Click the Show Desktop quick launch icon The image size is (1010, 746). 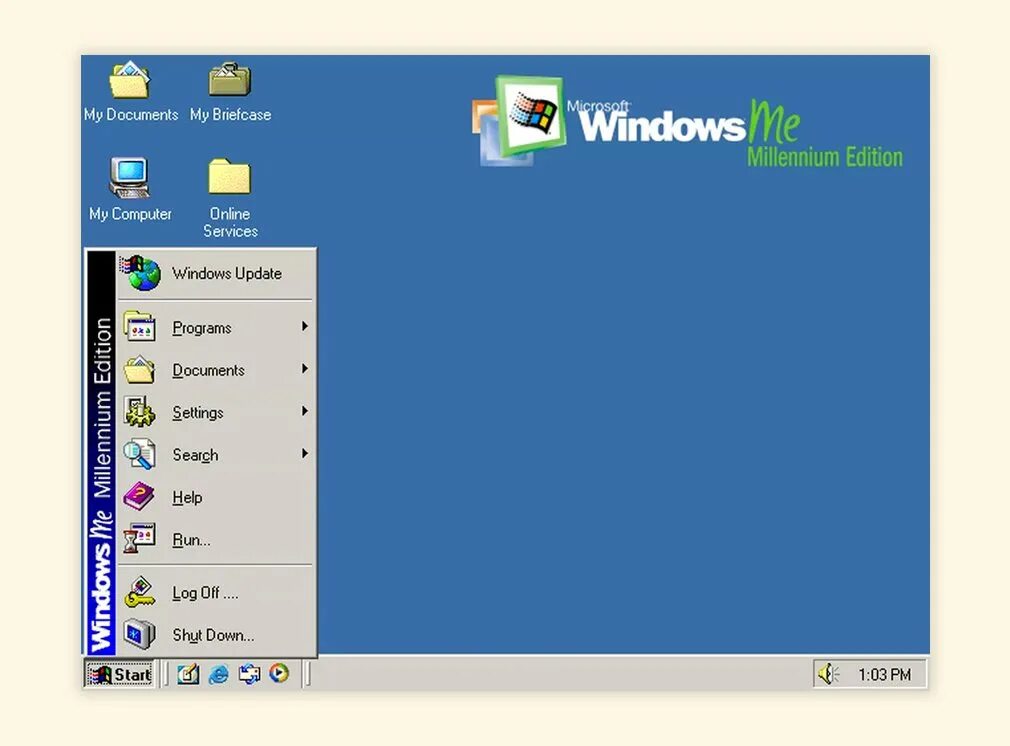point(188,674)
